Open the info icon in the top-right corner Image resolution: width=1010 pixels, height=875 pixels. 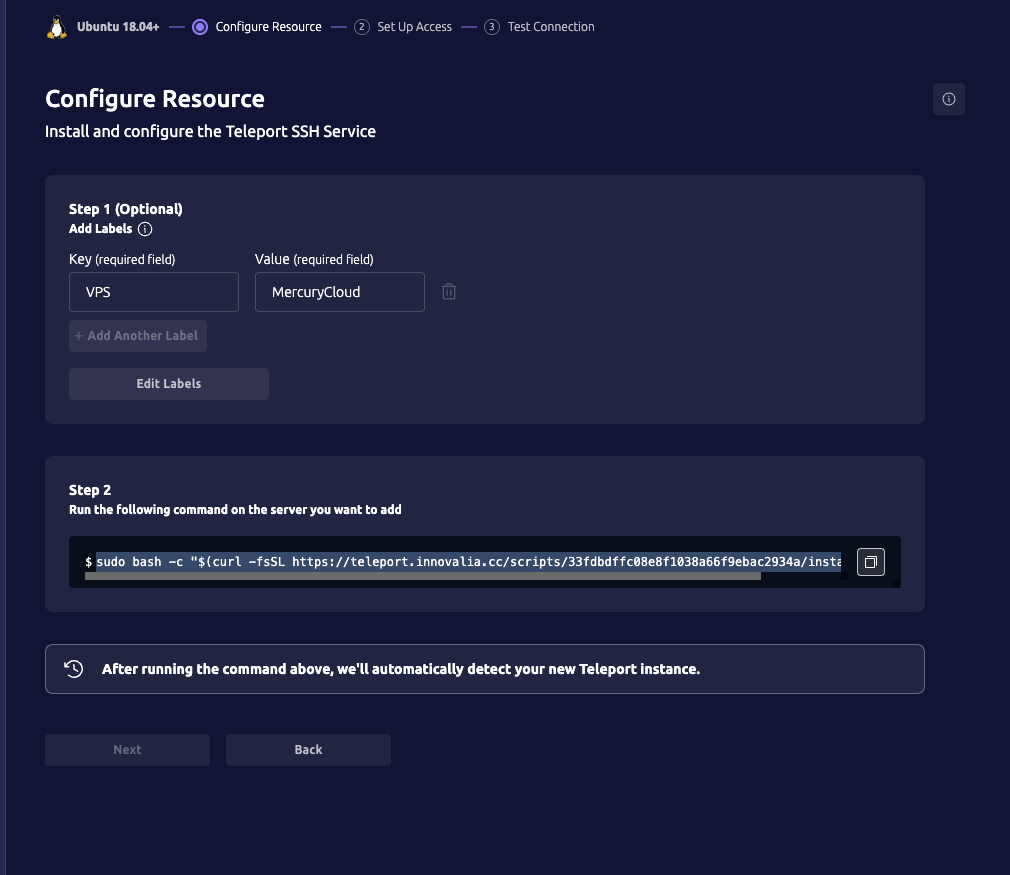point(948,99)
